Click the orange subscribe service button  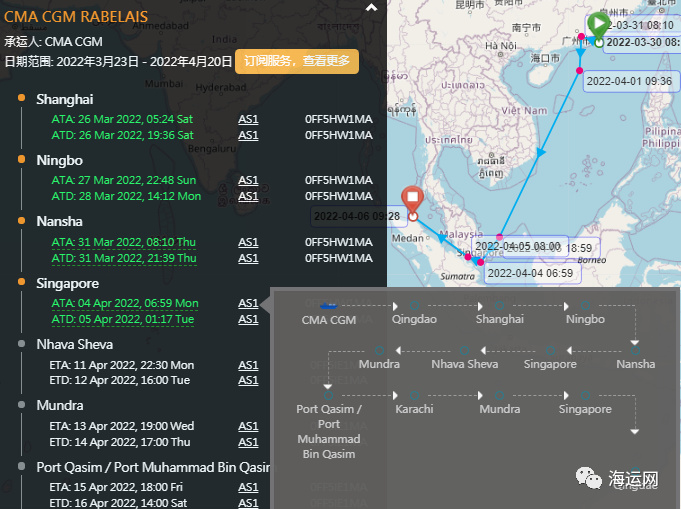pyautogui.click(x=297, y=61)
